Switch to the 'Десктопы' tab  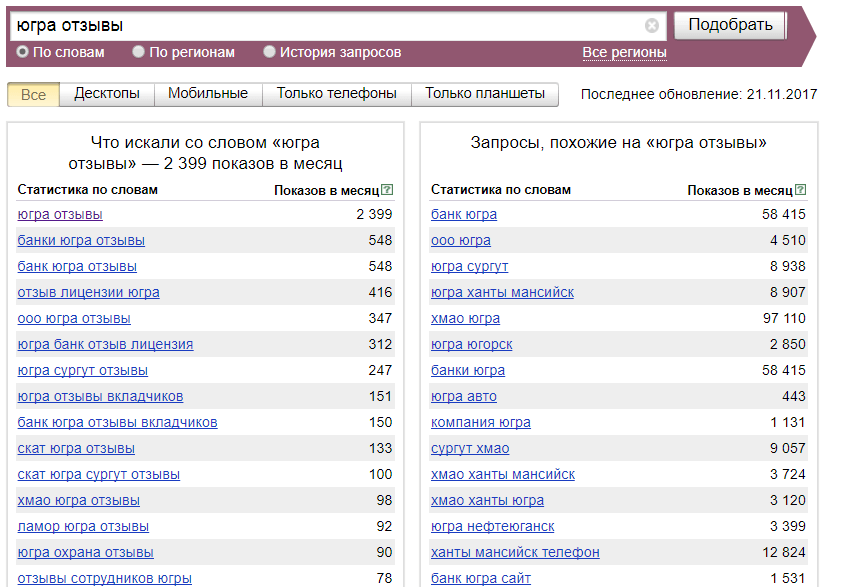[107, 94]
